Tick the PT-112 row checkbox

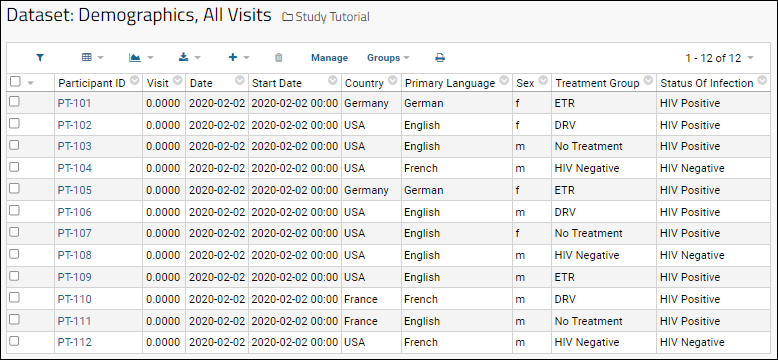pyautogui.click(x=14, y=341)
